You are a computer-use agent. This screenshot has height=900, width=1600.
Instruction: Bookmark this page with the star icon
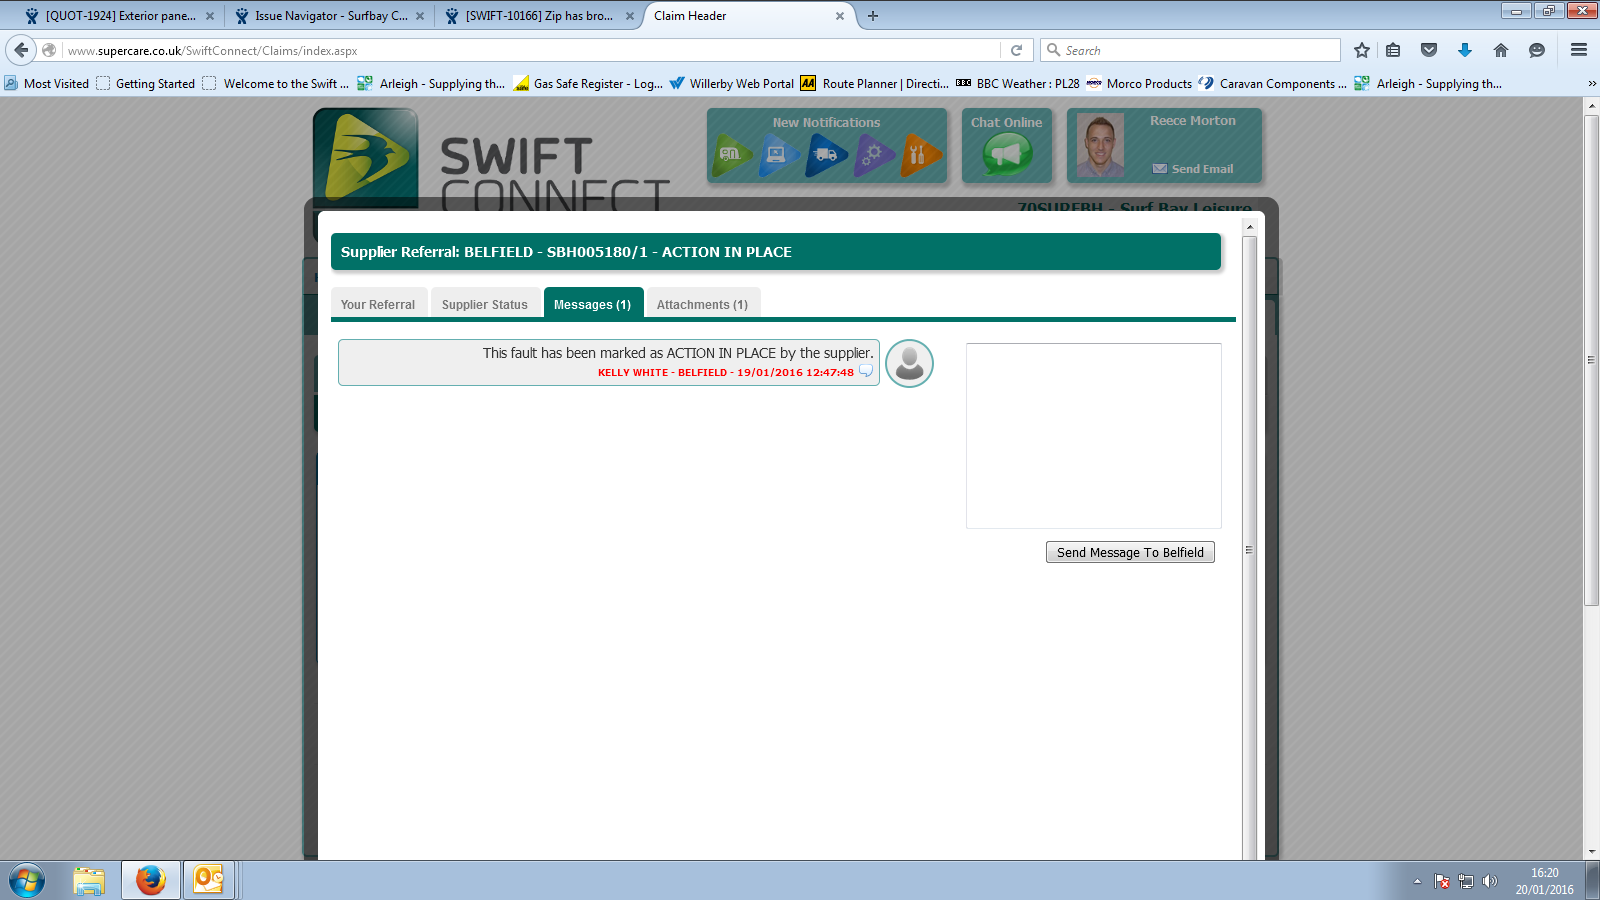tap(1361, 50)
